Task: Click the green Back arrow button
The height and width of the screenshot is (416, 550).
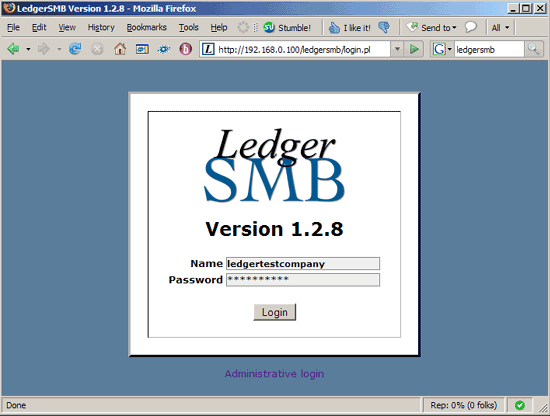Action: click(x=13, y=49)
